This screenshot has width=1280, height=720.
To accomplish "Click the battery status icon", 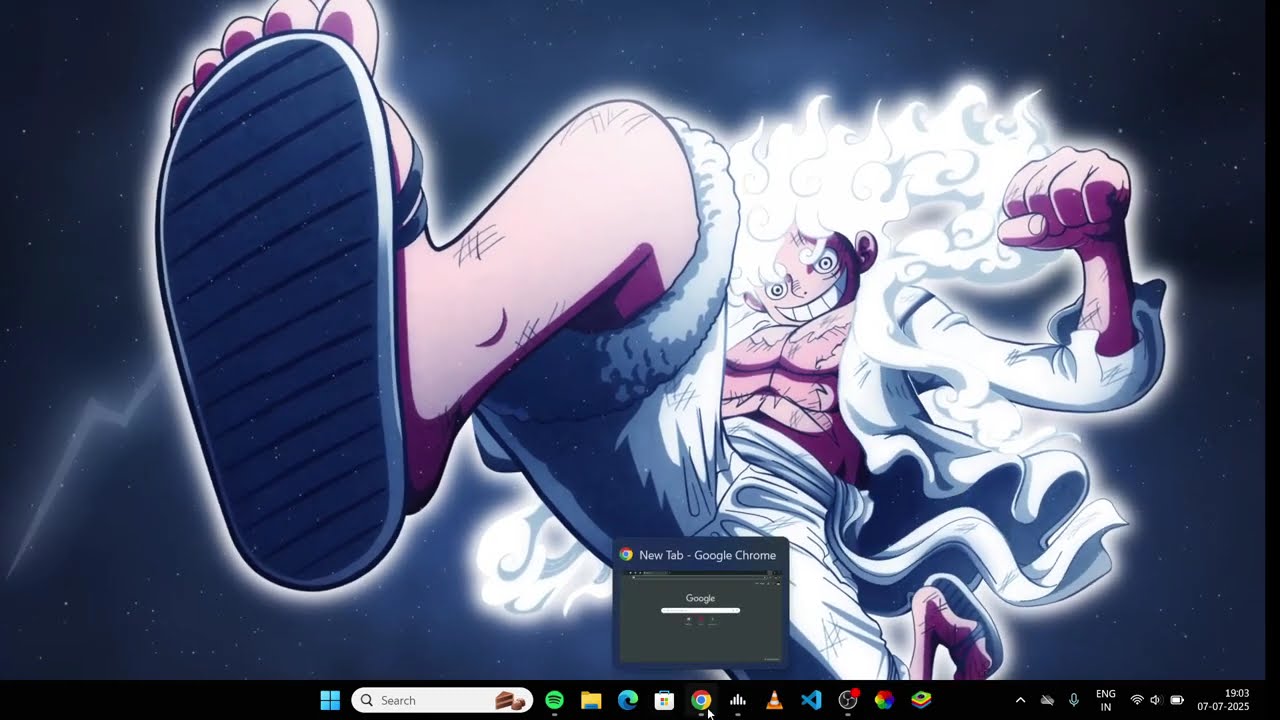I will (1177, 700).
